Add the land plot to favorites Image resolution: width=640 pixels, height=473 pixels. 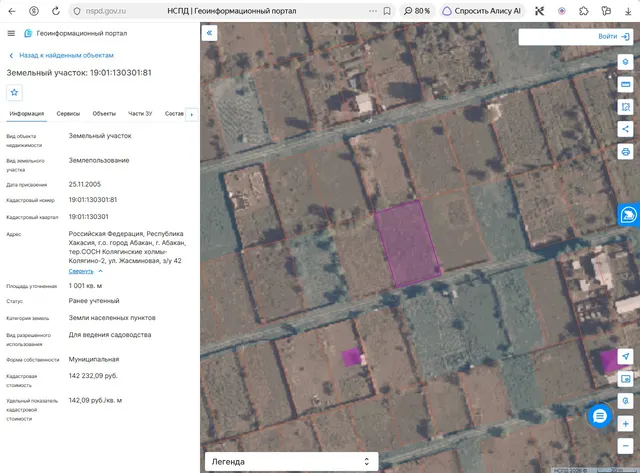pos(14,92)
